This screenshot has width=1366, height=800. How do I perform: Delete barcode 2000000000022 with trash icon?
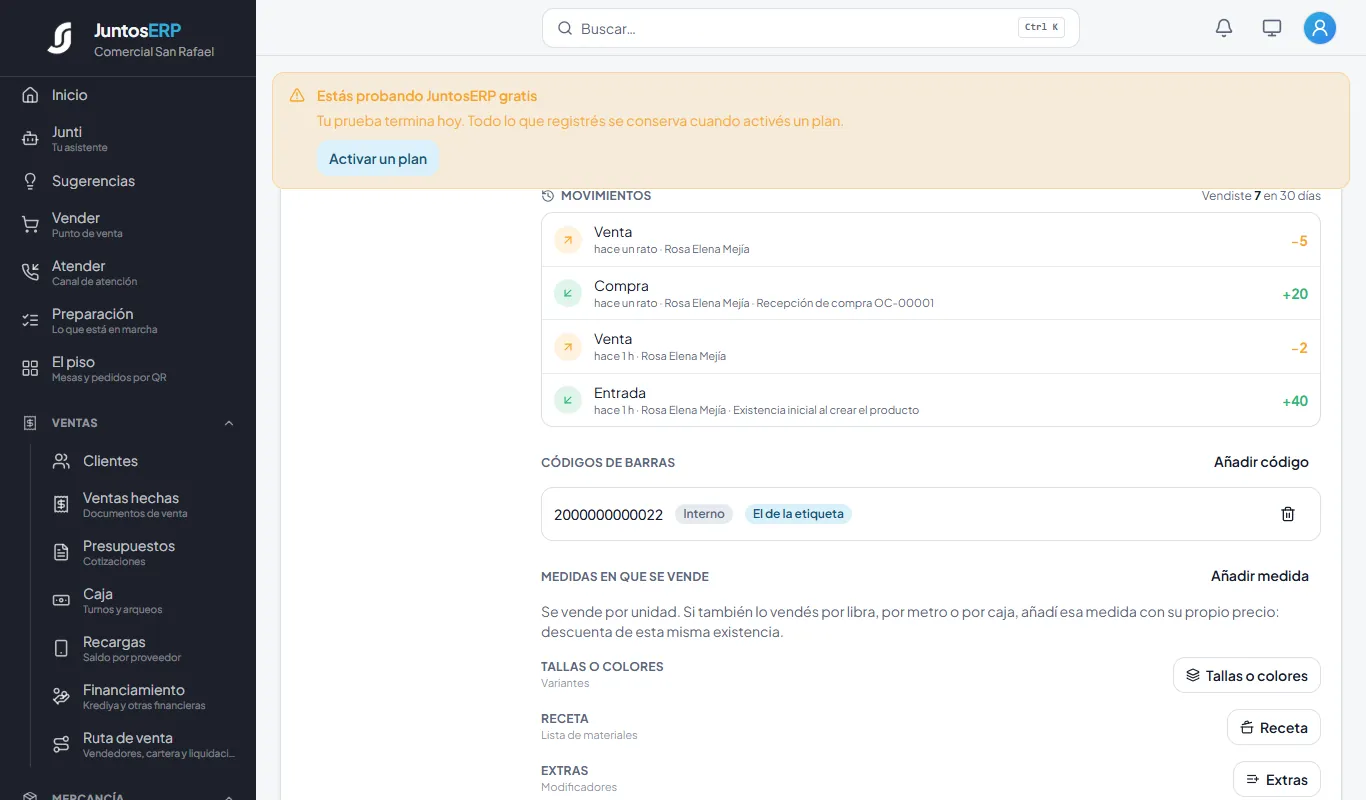1288,514
